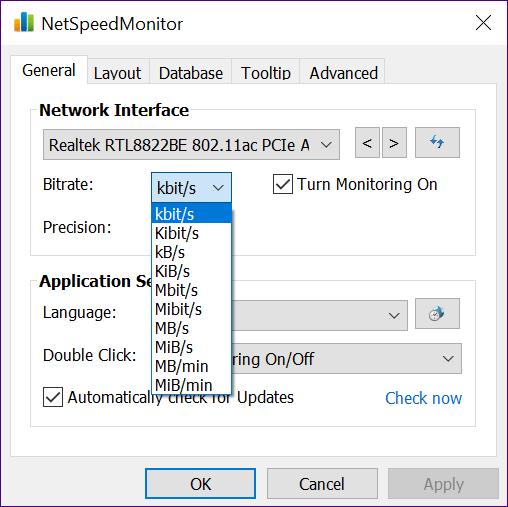The width and height of the screenshot is (508, 507).
Task: Select previous network interface arrow button
Action: point(367,143)
